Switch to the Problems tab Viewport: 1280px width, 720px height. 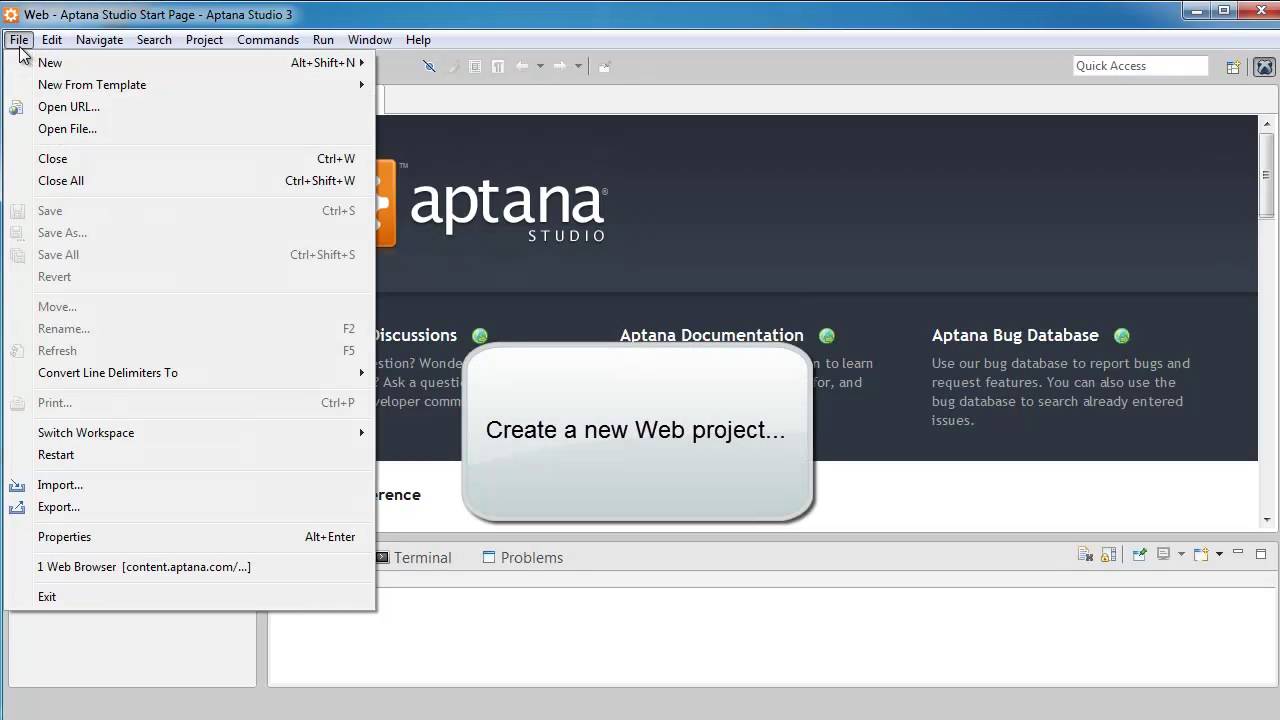(523, 558)
